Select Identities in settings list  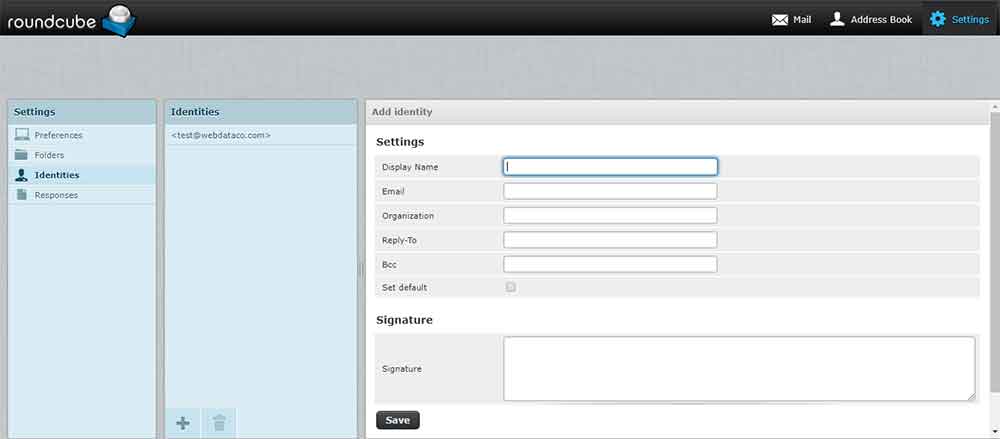(x=56, y=175)
